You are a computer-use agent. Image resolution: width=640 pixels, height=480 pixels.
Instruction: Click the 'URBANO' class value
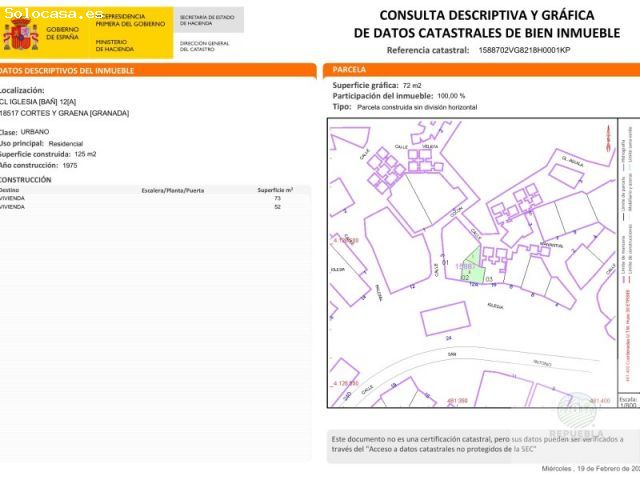tap(35, 132)
